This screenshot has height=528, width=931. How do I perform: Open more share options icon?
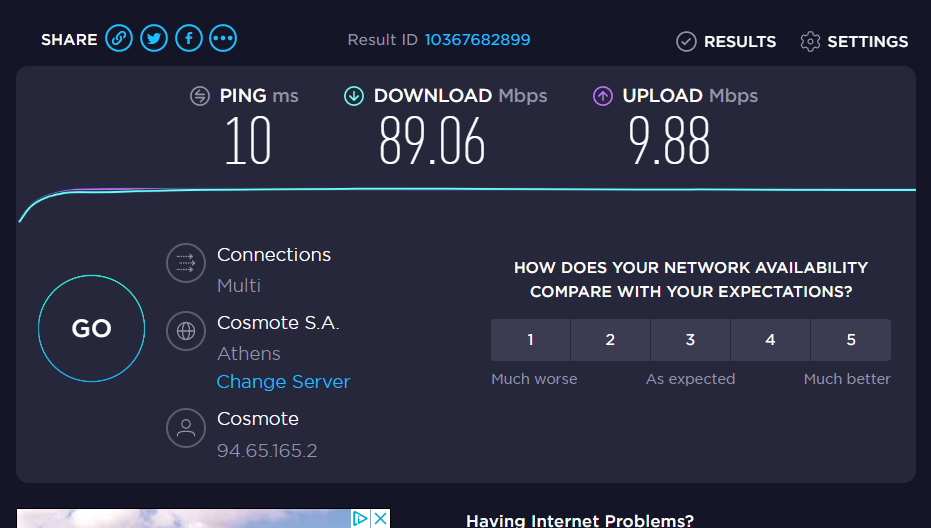coord(223,39)
